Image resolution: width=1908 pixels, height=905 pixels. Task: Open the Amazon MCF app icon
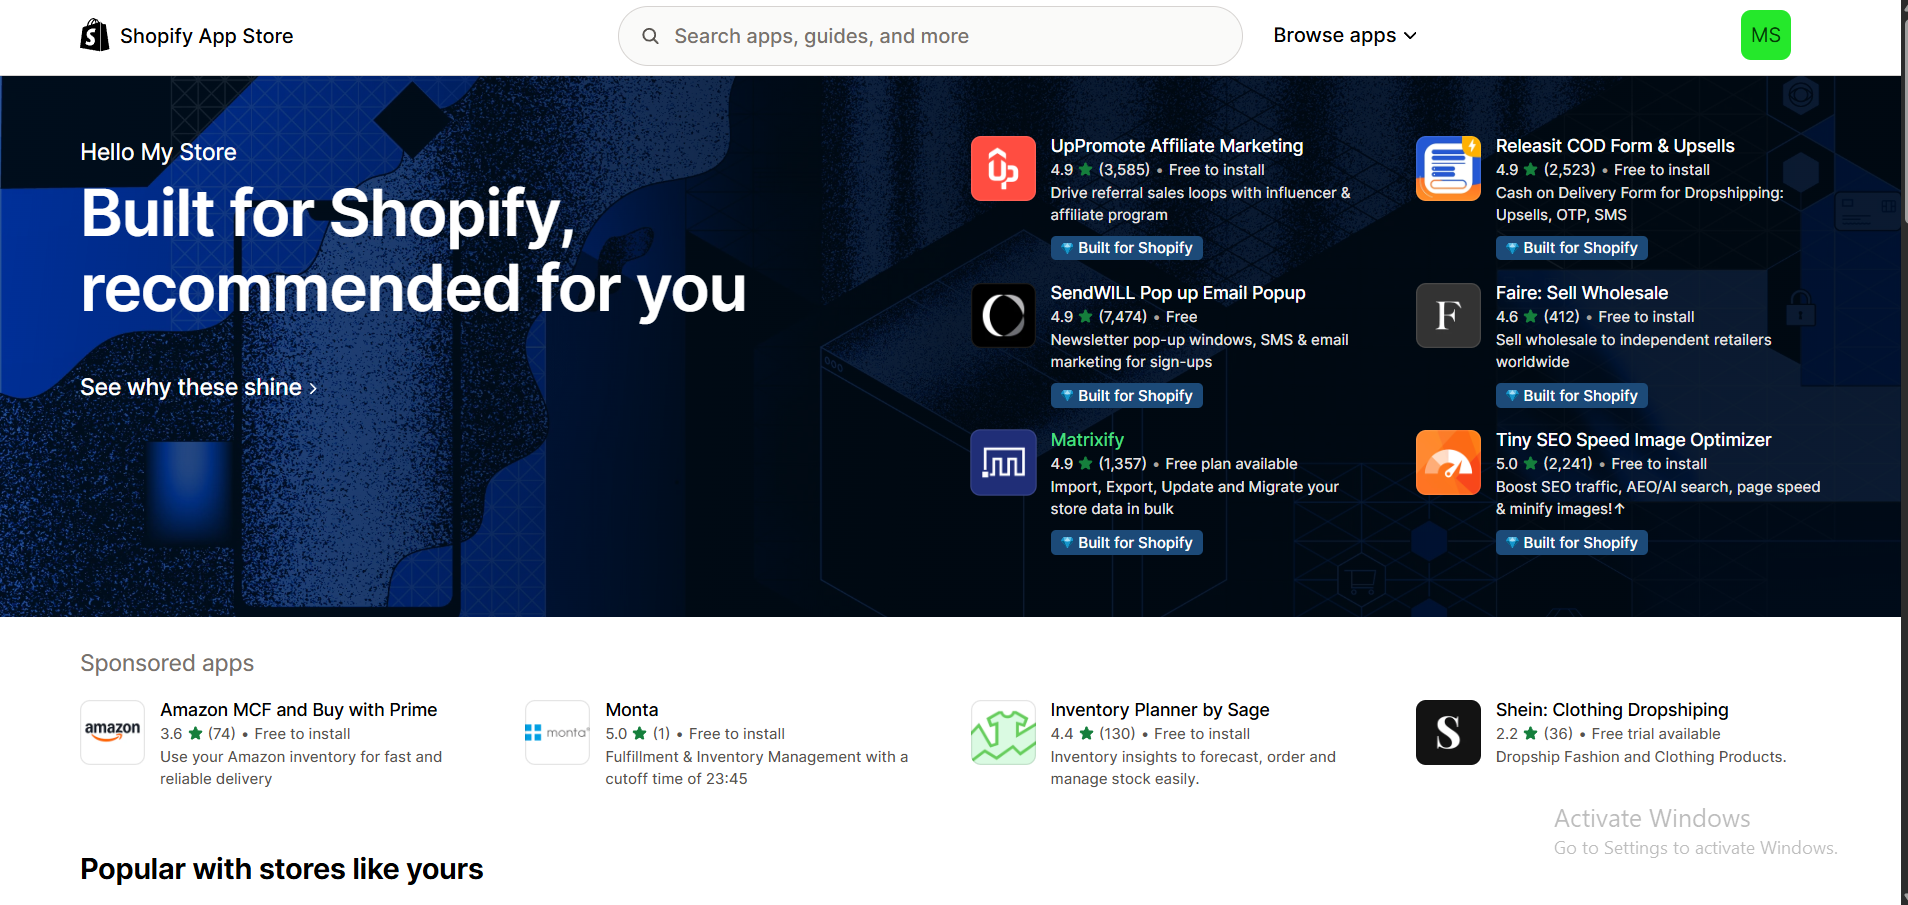click(x=112, y=732)
